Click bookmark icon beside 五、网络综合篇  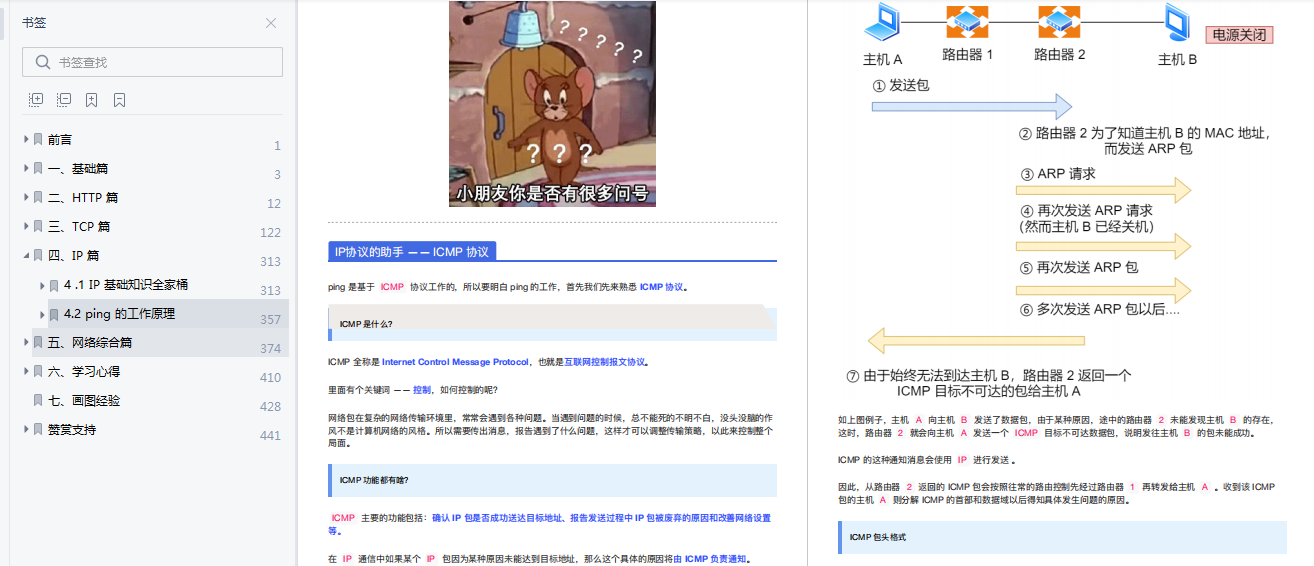tap(38, 342)
